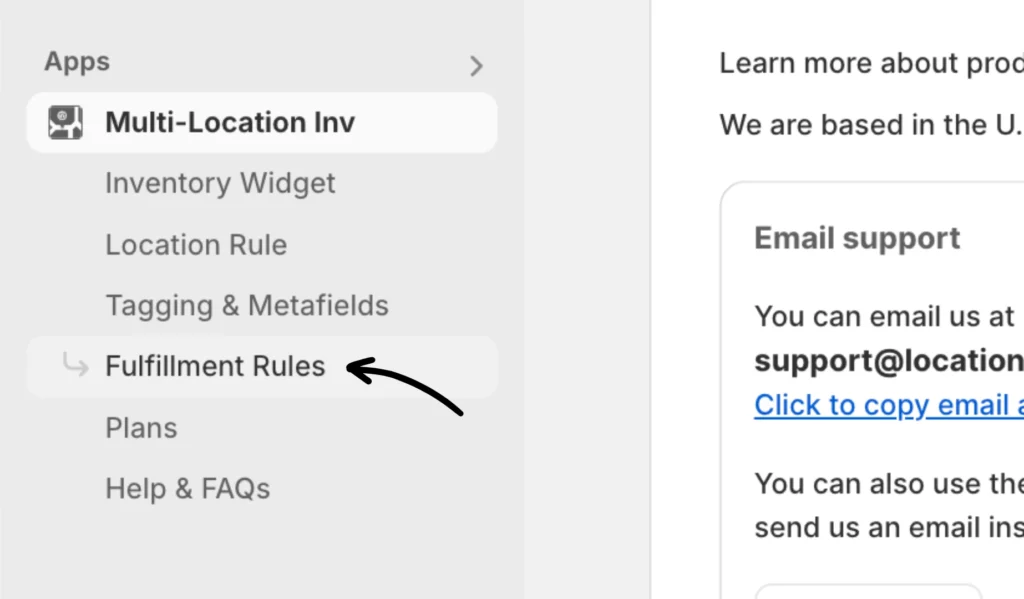
Task: Open the Inventory Widget page
Action: [x=220, y=184]
